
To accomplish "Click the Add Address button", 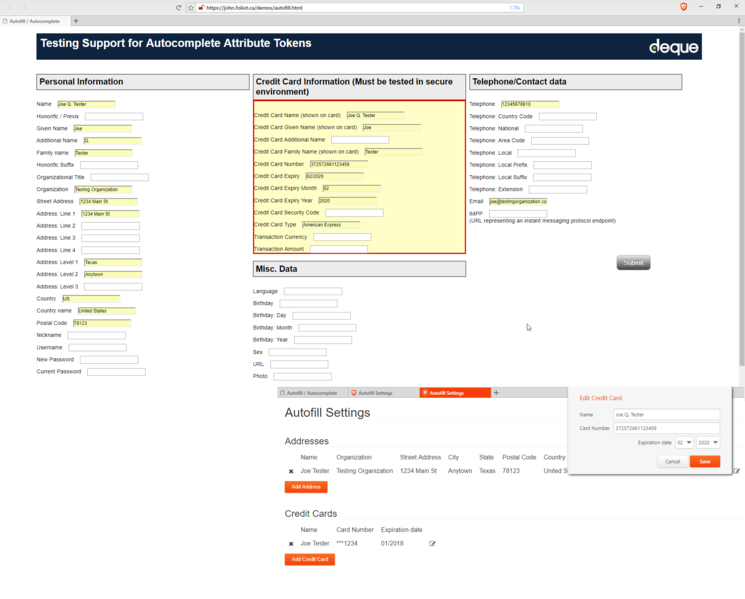I will 306,487.
